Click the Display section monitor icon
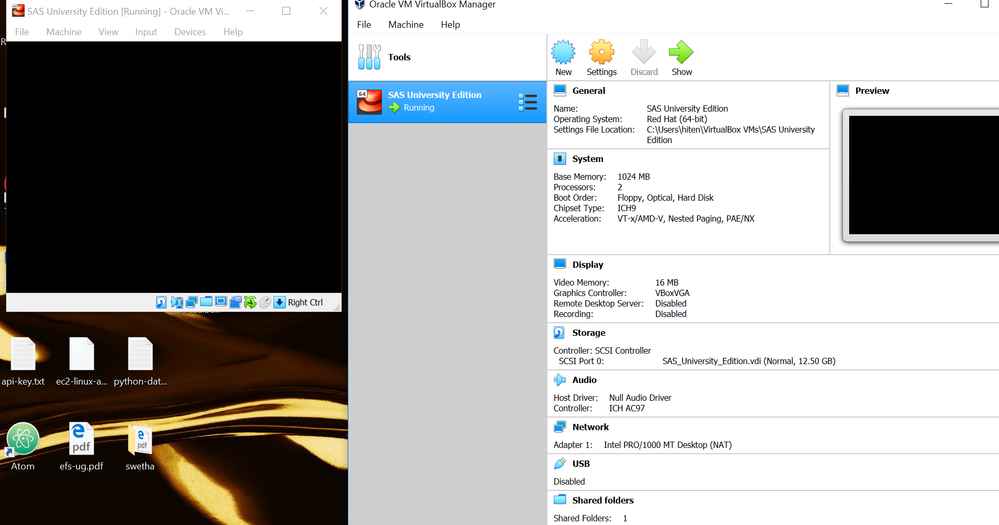The height and width of the screenshot is (525, 999). (560, 264)
